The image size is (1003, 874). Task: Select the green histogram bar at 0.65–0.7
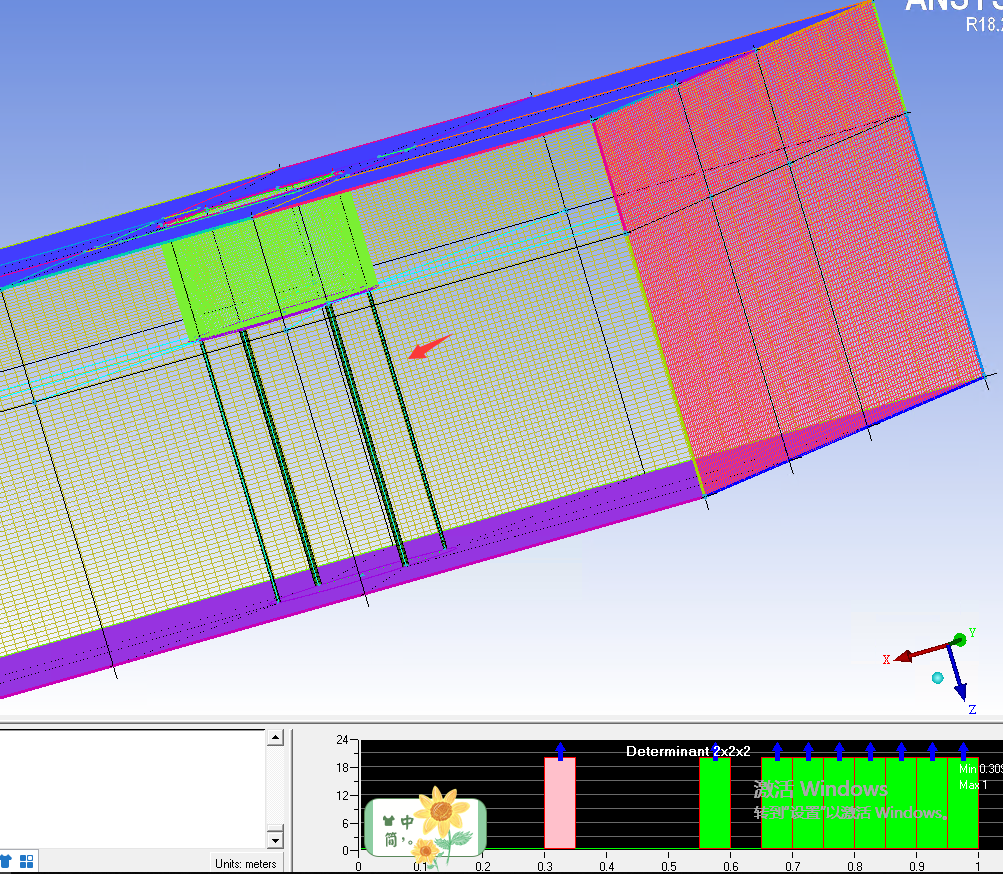[x=776, y=803]
